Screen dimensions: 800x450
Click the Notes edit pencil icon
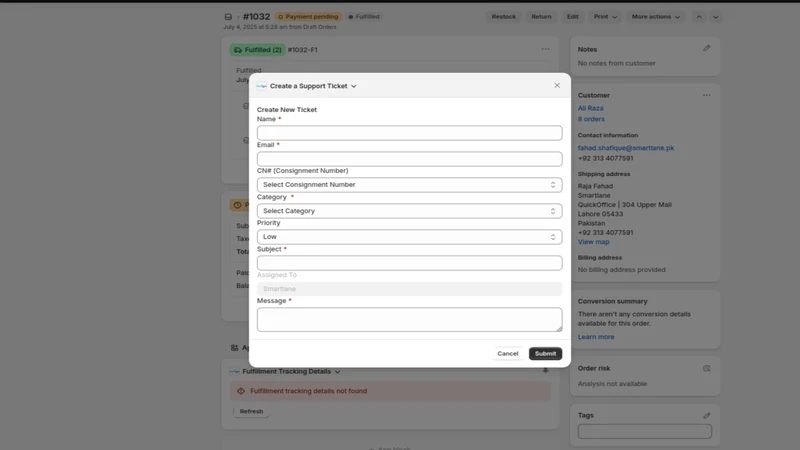[x=707, y=48]
